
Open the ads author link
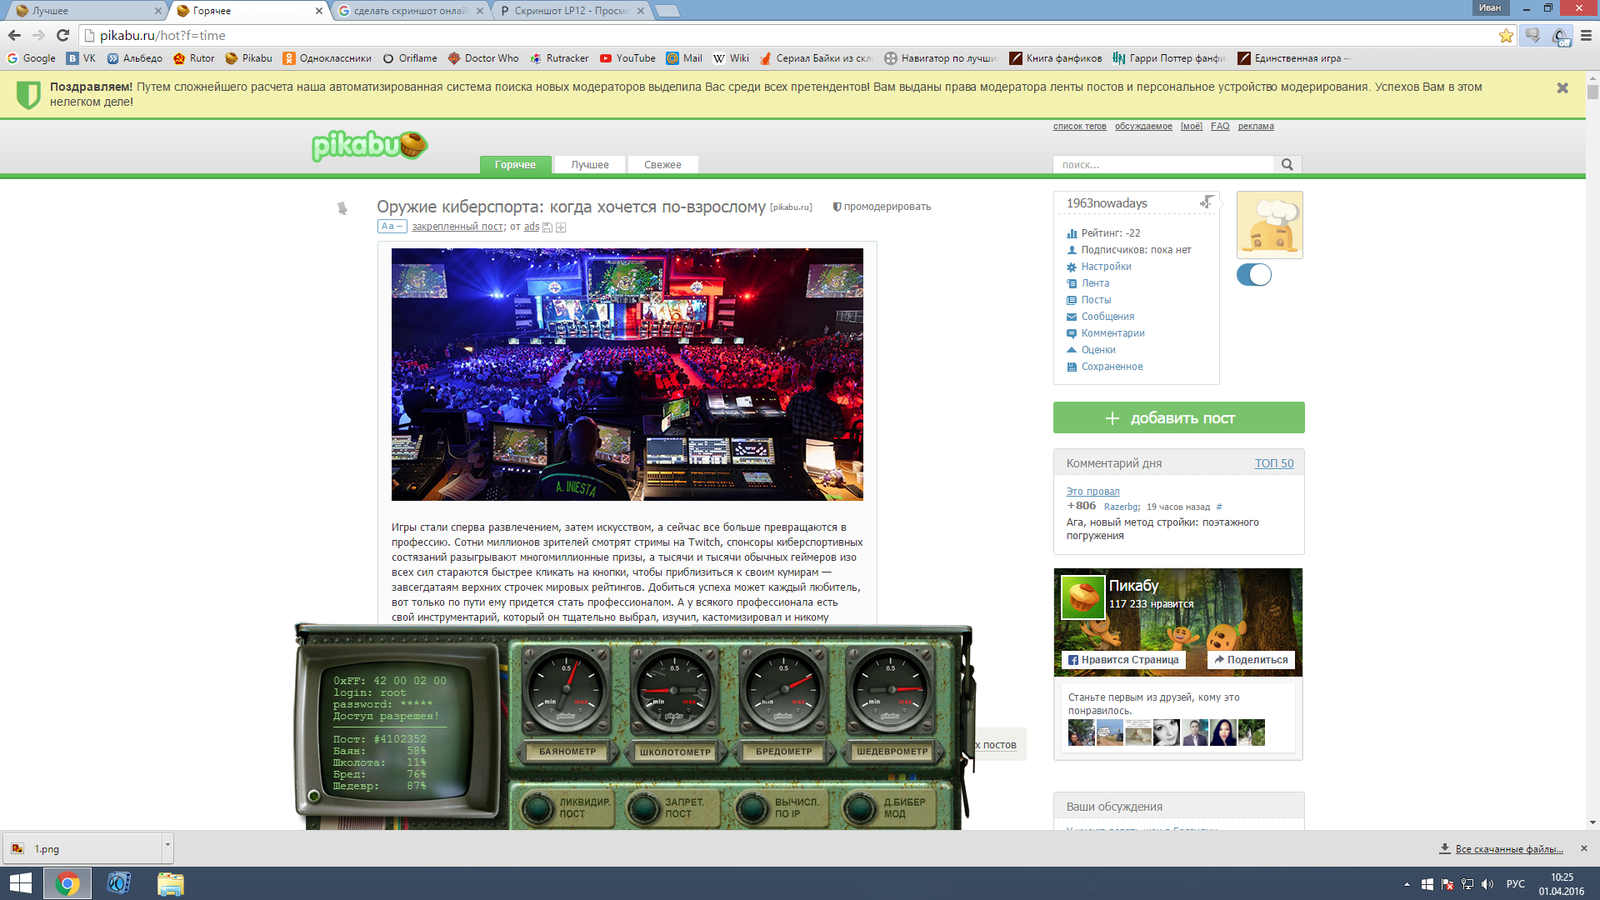click(x=532, y=227)
